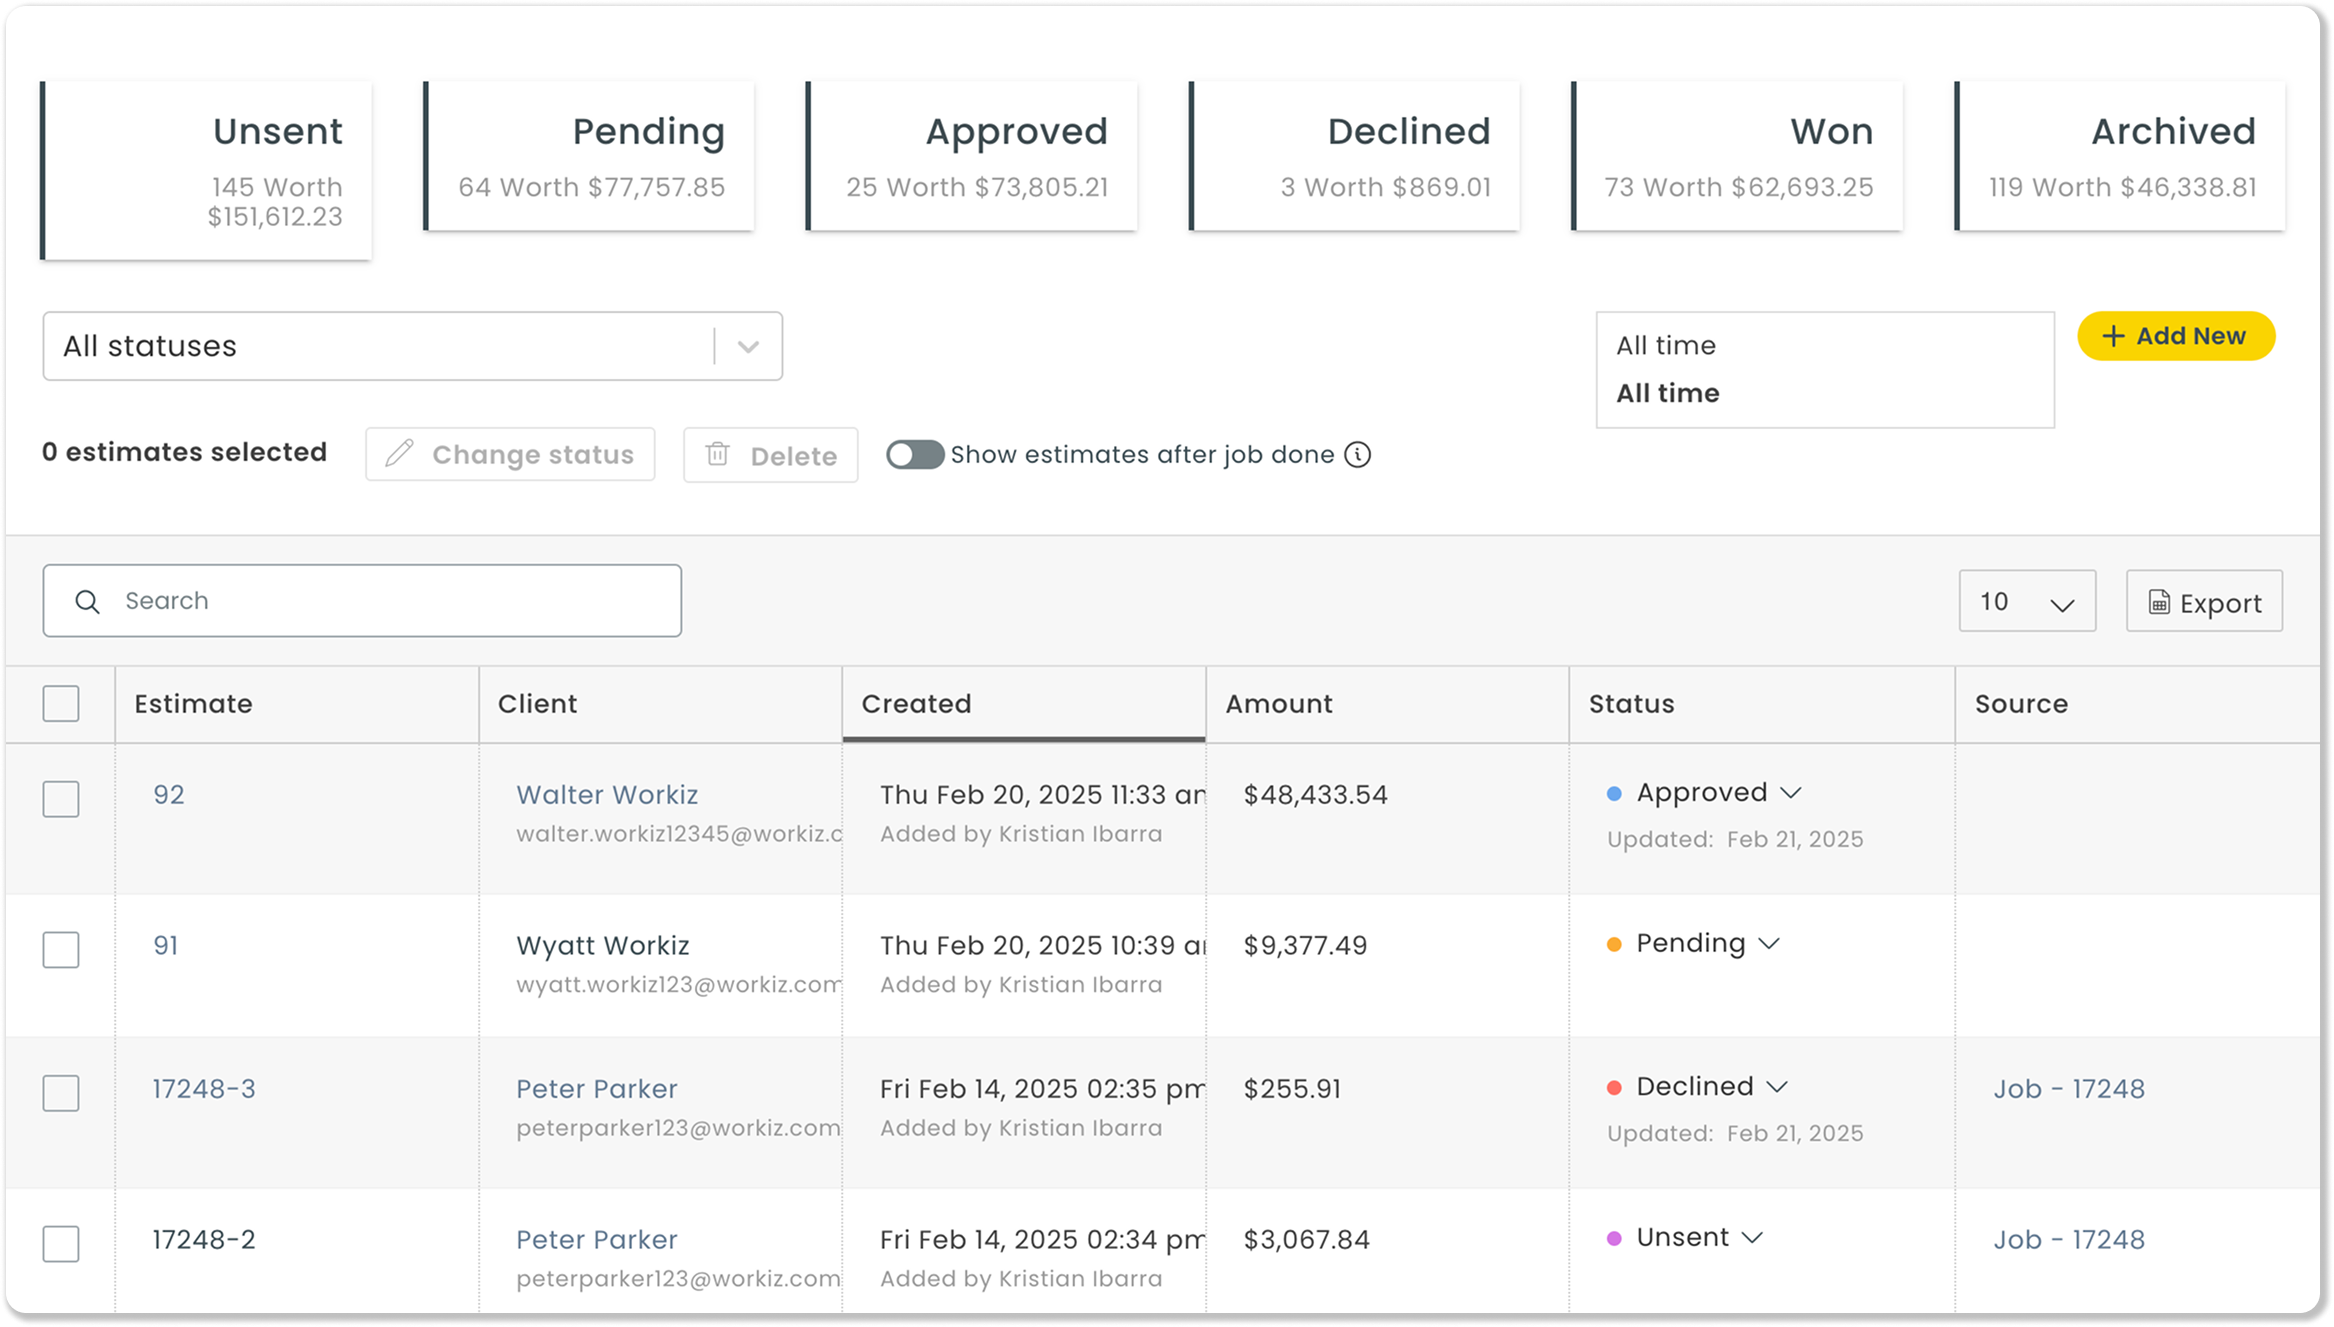
Task: Tick the checkbox for estimate 17248-3
Action: click(x=61, y=1092)
